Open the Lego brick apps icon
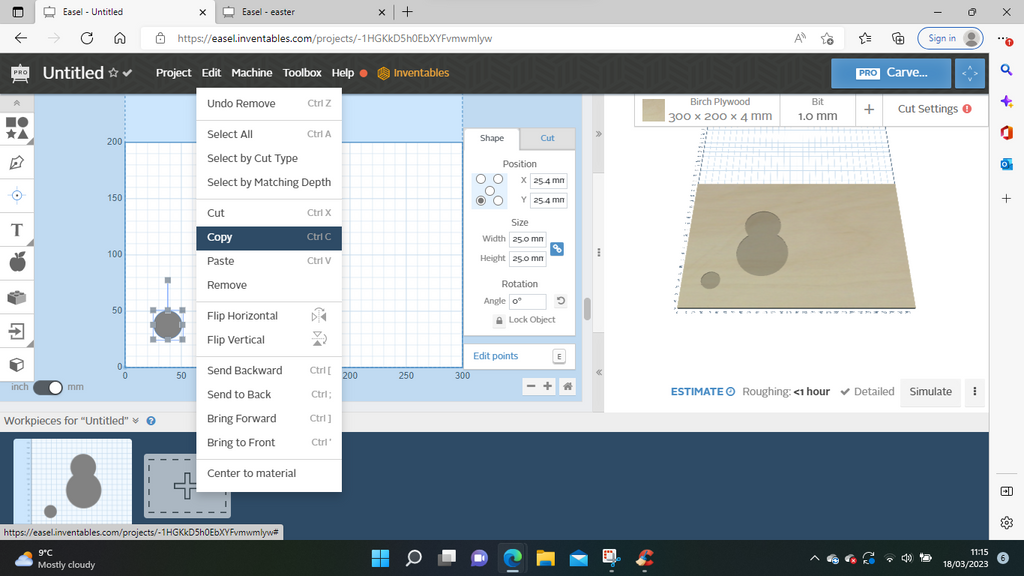Image resolution: width=1024 pixels, height=576 pixels. pyautogui.click(x=17, y=297)
